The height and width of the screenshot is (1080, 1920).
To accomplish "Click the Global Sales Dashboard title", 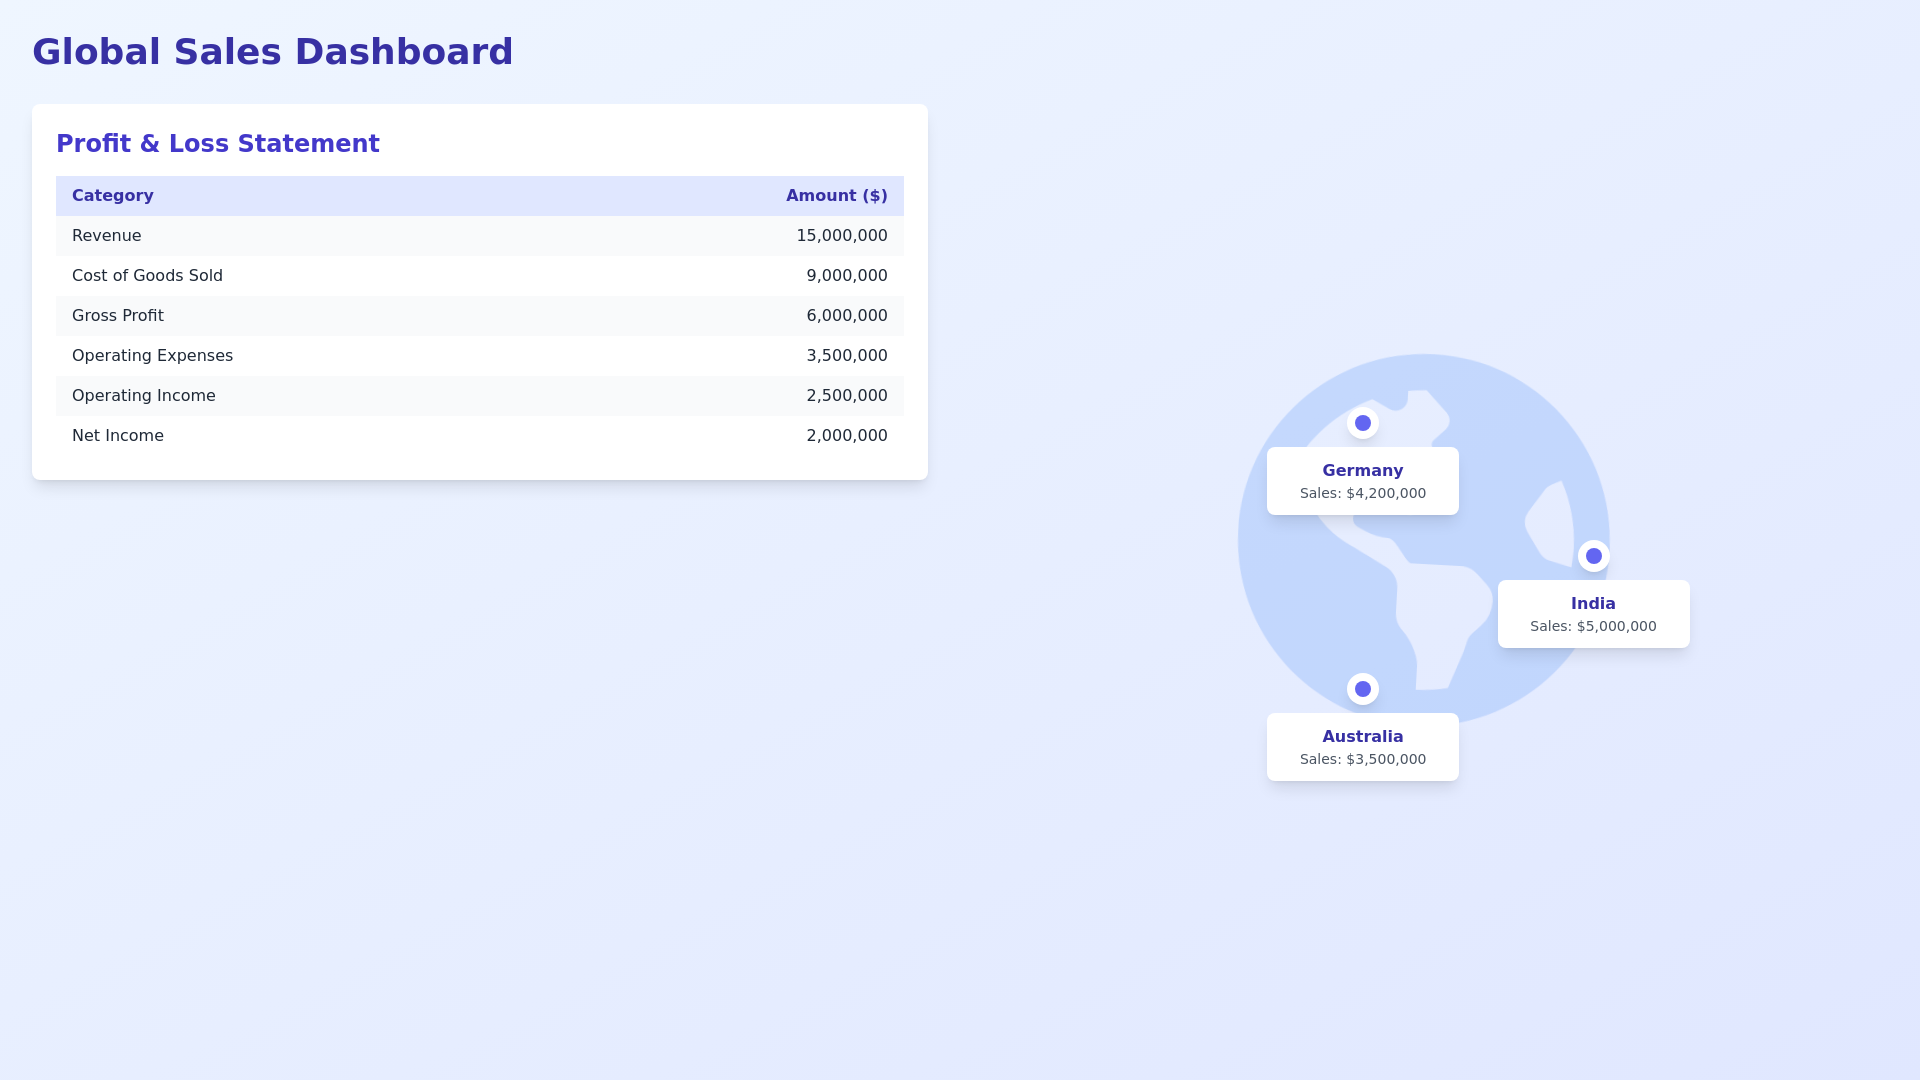I will coord(273,51).
